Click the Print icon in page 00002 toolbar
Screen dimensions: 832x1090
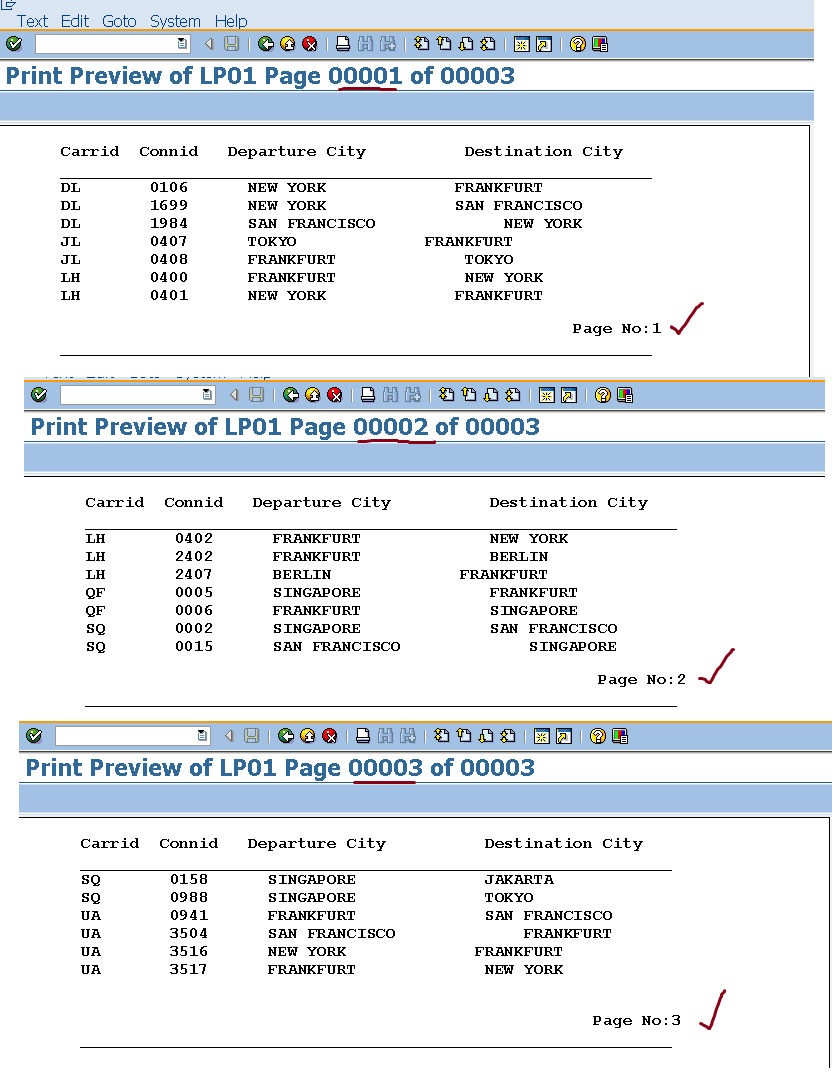(368, 396)
